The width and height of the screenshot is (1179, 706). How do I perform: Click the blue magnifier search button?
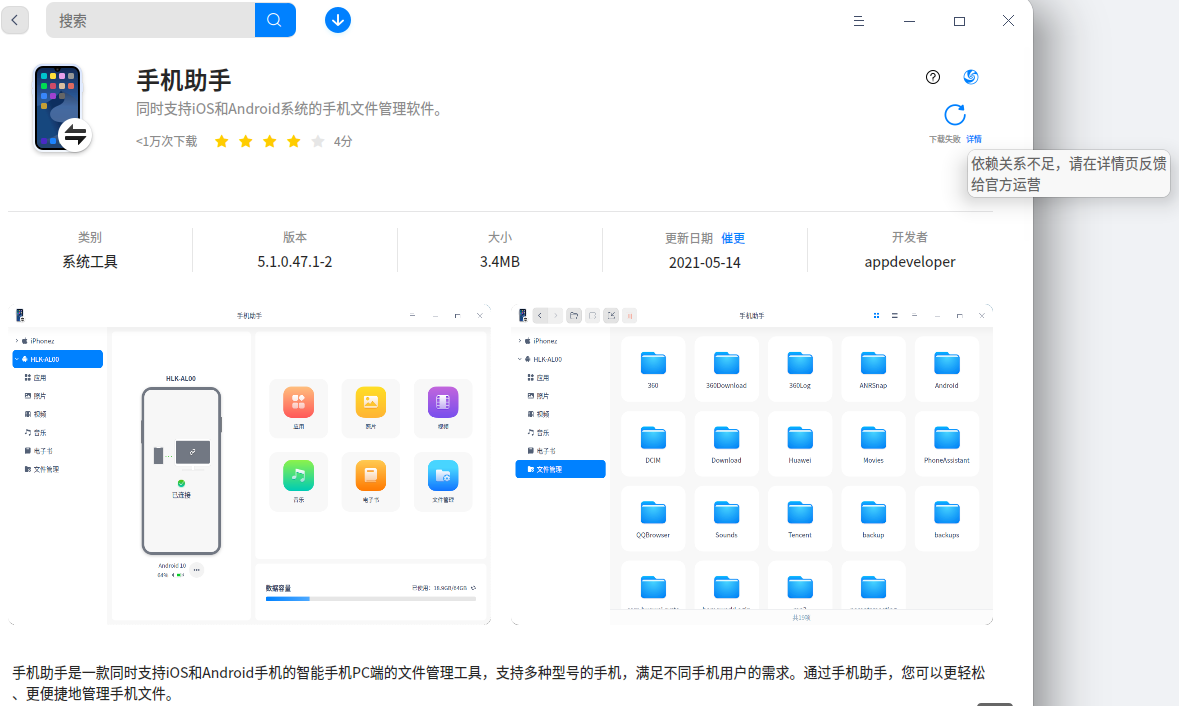point(275,20)
